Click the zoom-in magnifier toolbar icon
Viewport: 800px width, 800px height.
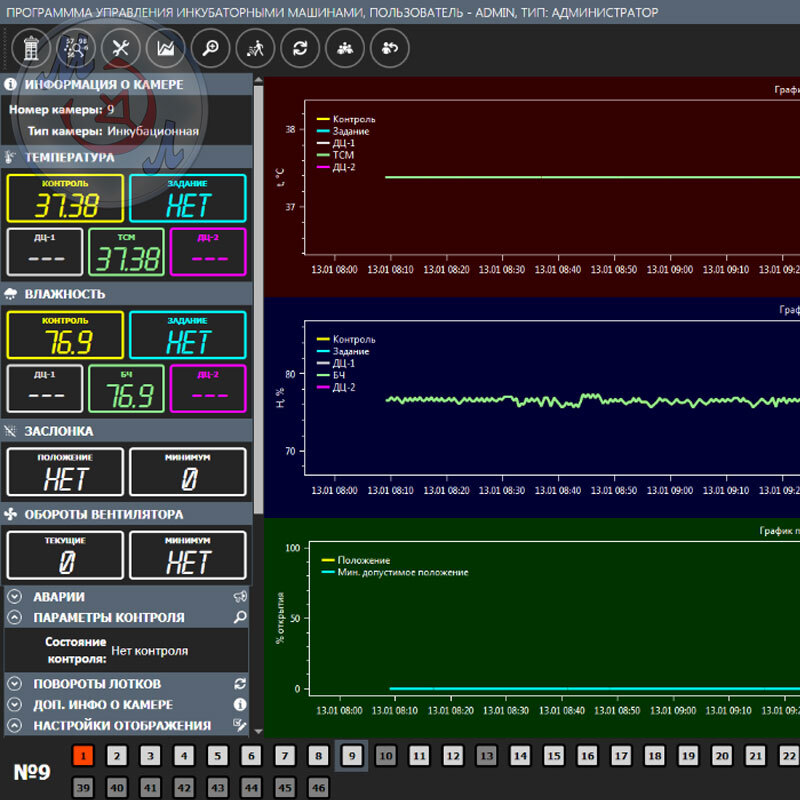[x=211, y=48]
